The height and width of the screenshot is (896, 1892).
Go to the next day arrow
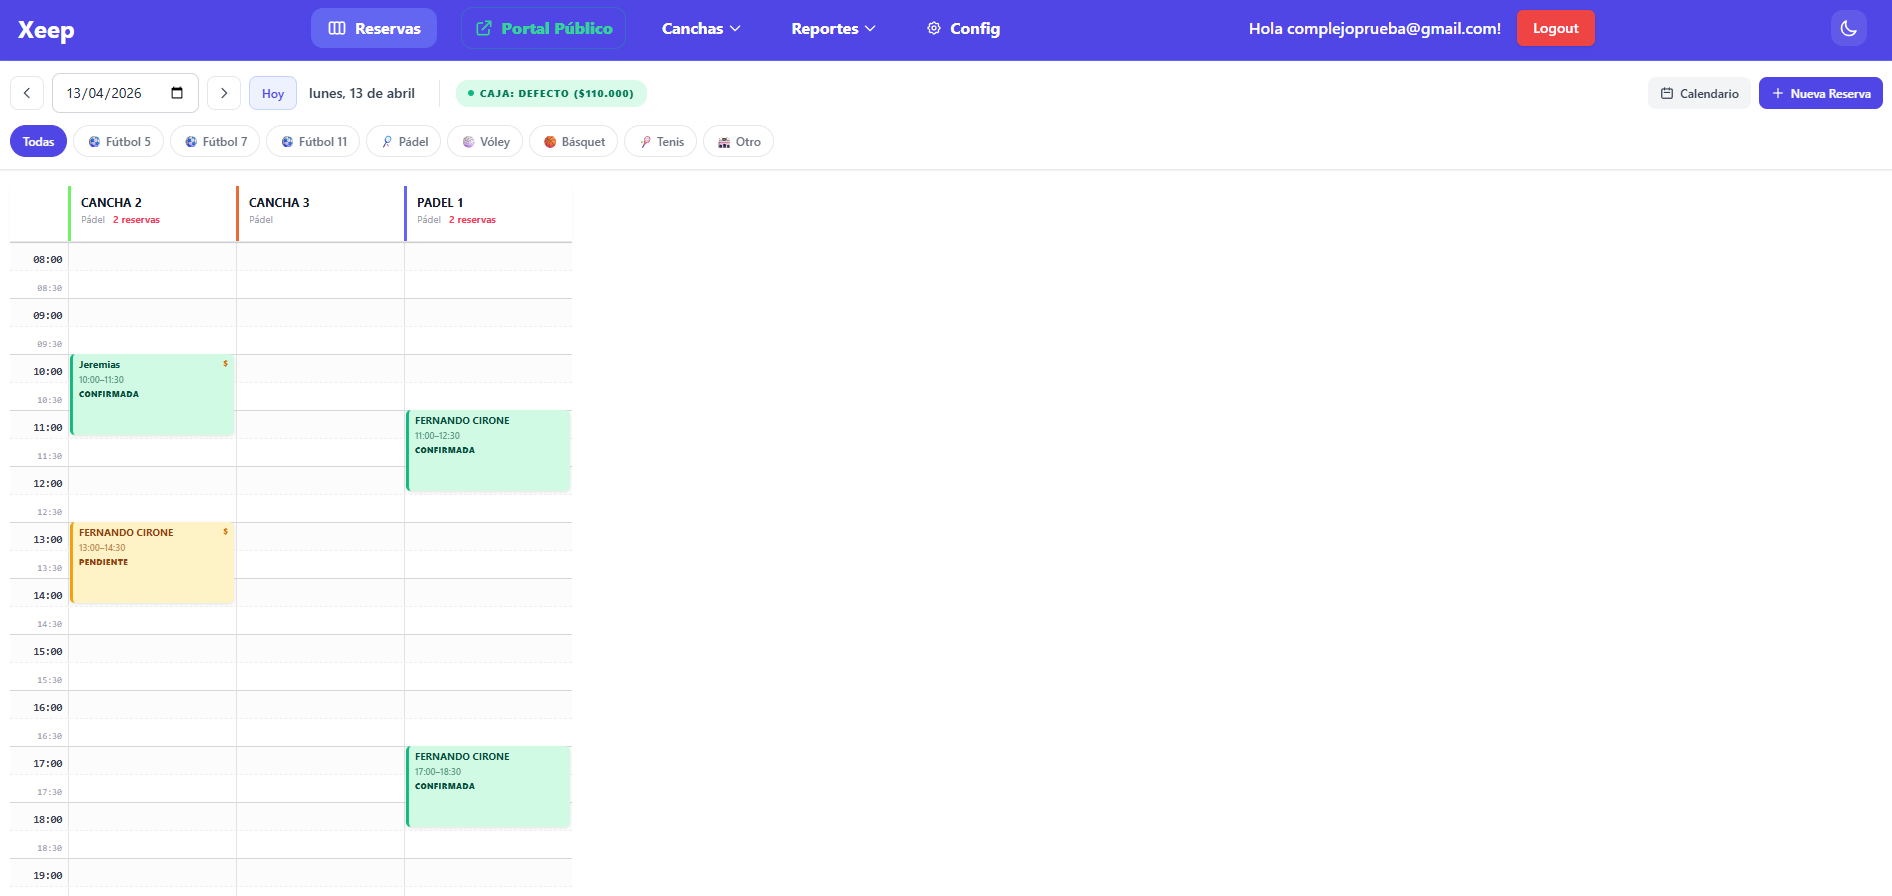coord(224,93)
